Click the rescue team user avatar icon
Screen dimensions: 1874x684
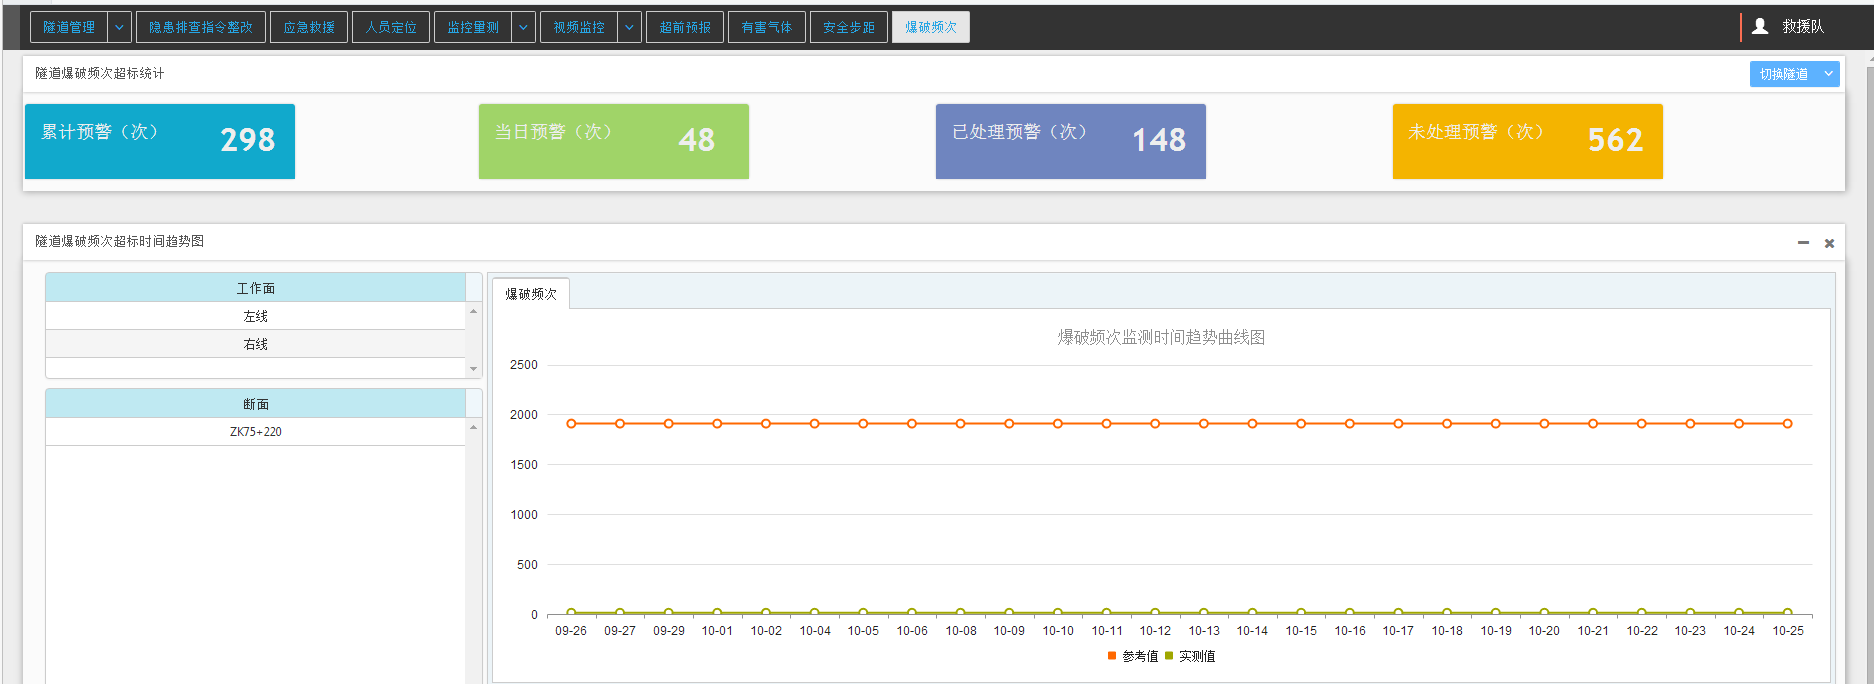1760,27
